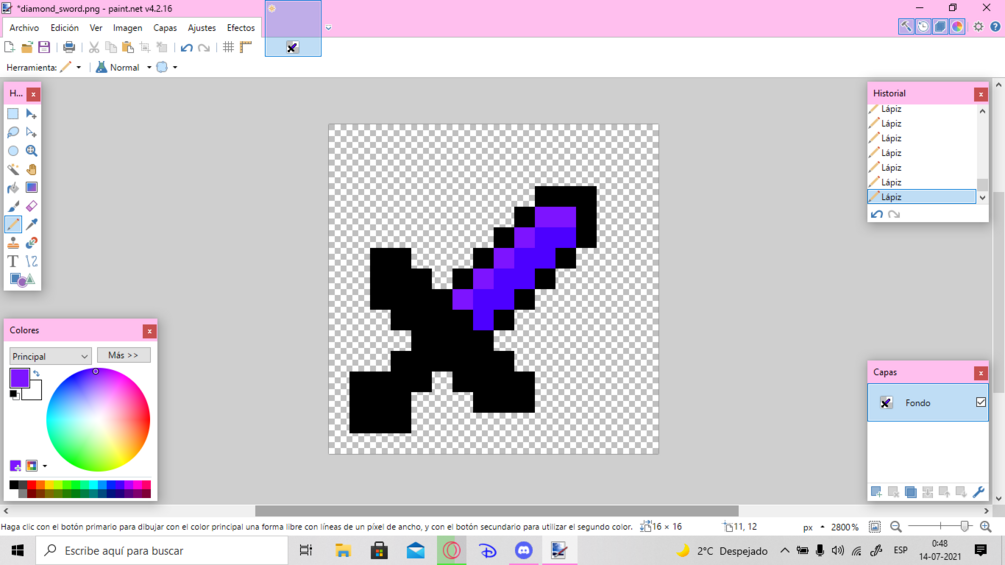Toggle the rulers display
Viewport: 1005px width, 565px height.
[x=245, y=47]
